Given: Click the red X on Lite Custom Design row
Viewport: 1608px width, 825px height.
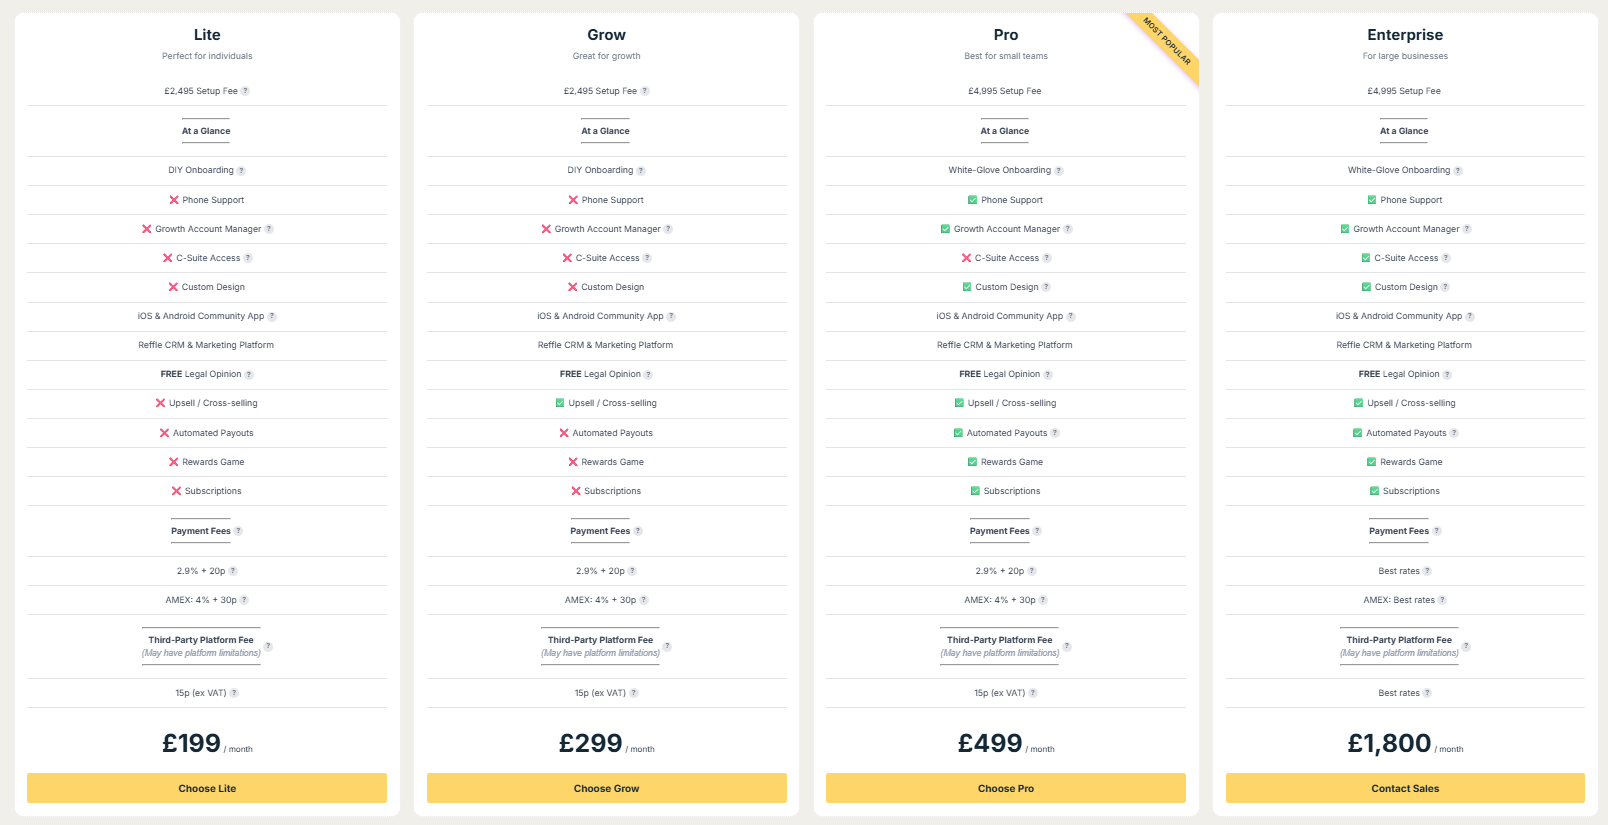Looking at the screenshot, I should (x=172, y=287).
